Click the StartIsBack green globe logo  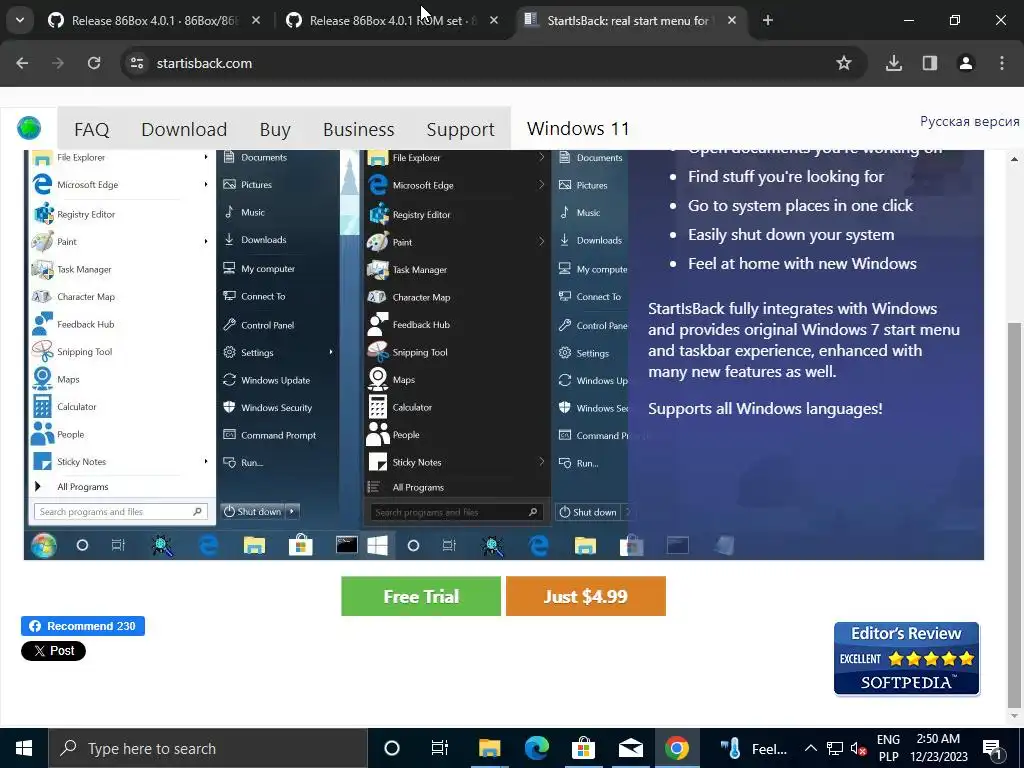pyautogui.click(x=29, y=128)
